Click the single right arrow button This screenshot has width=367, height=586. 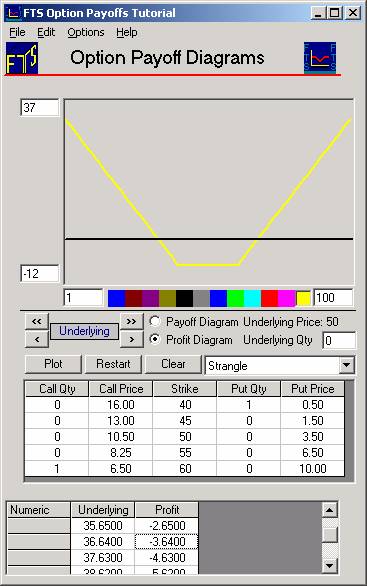pos(131,339)
